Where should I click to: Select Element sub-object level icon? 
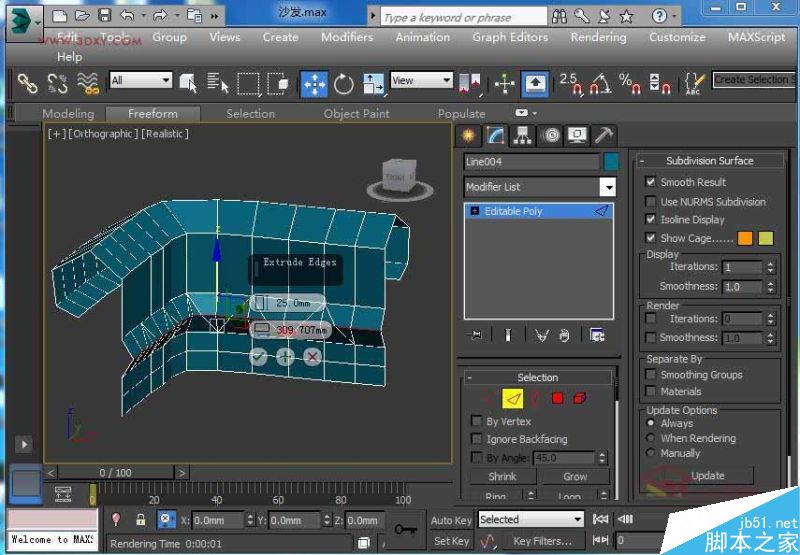pyautogui.click(x=580, y=398)
